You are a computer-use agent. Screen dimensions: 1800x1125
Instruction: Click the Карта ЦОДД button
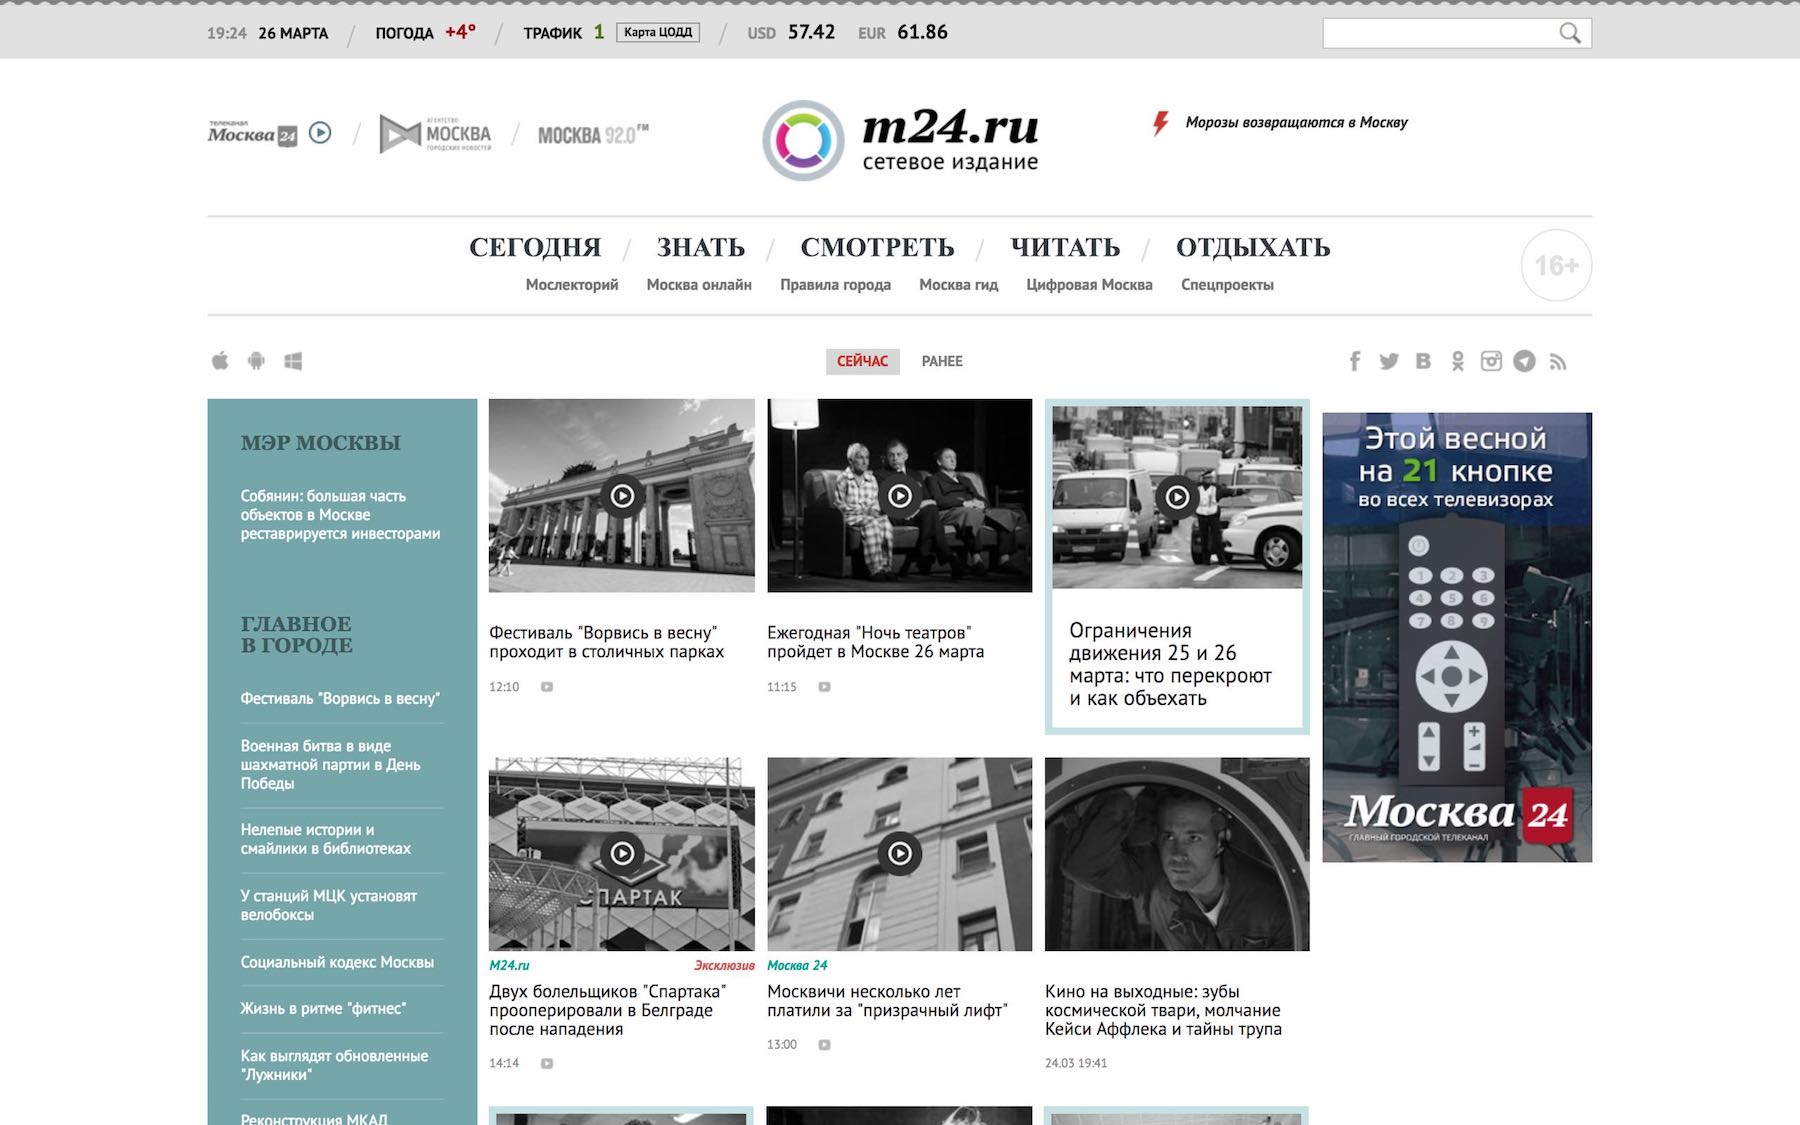point(658,32)
